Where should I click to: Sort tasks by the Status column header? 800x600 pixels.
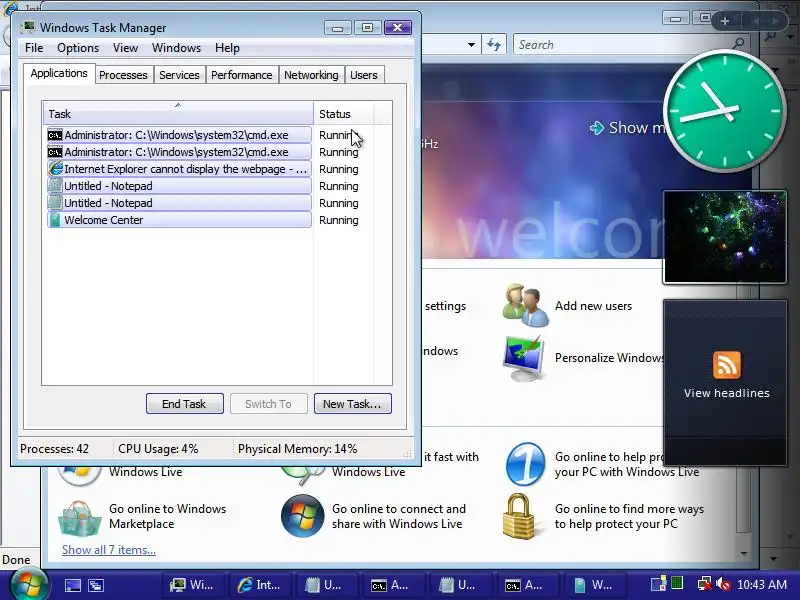tap(344, 114)
